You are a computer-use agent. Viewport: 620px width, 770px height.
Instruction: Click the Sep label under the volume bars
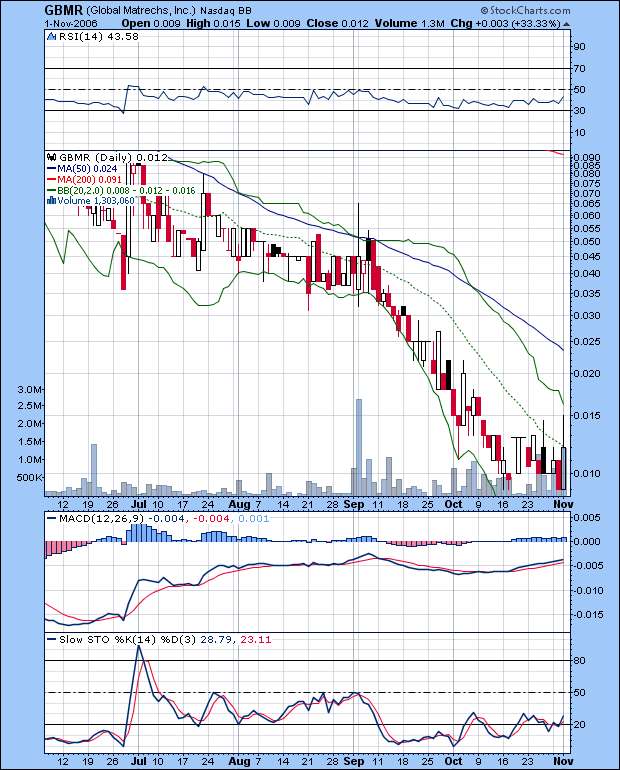354,505
